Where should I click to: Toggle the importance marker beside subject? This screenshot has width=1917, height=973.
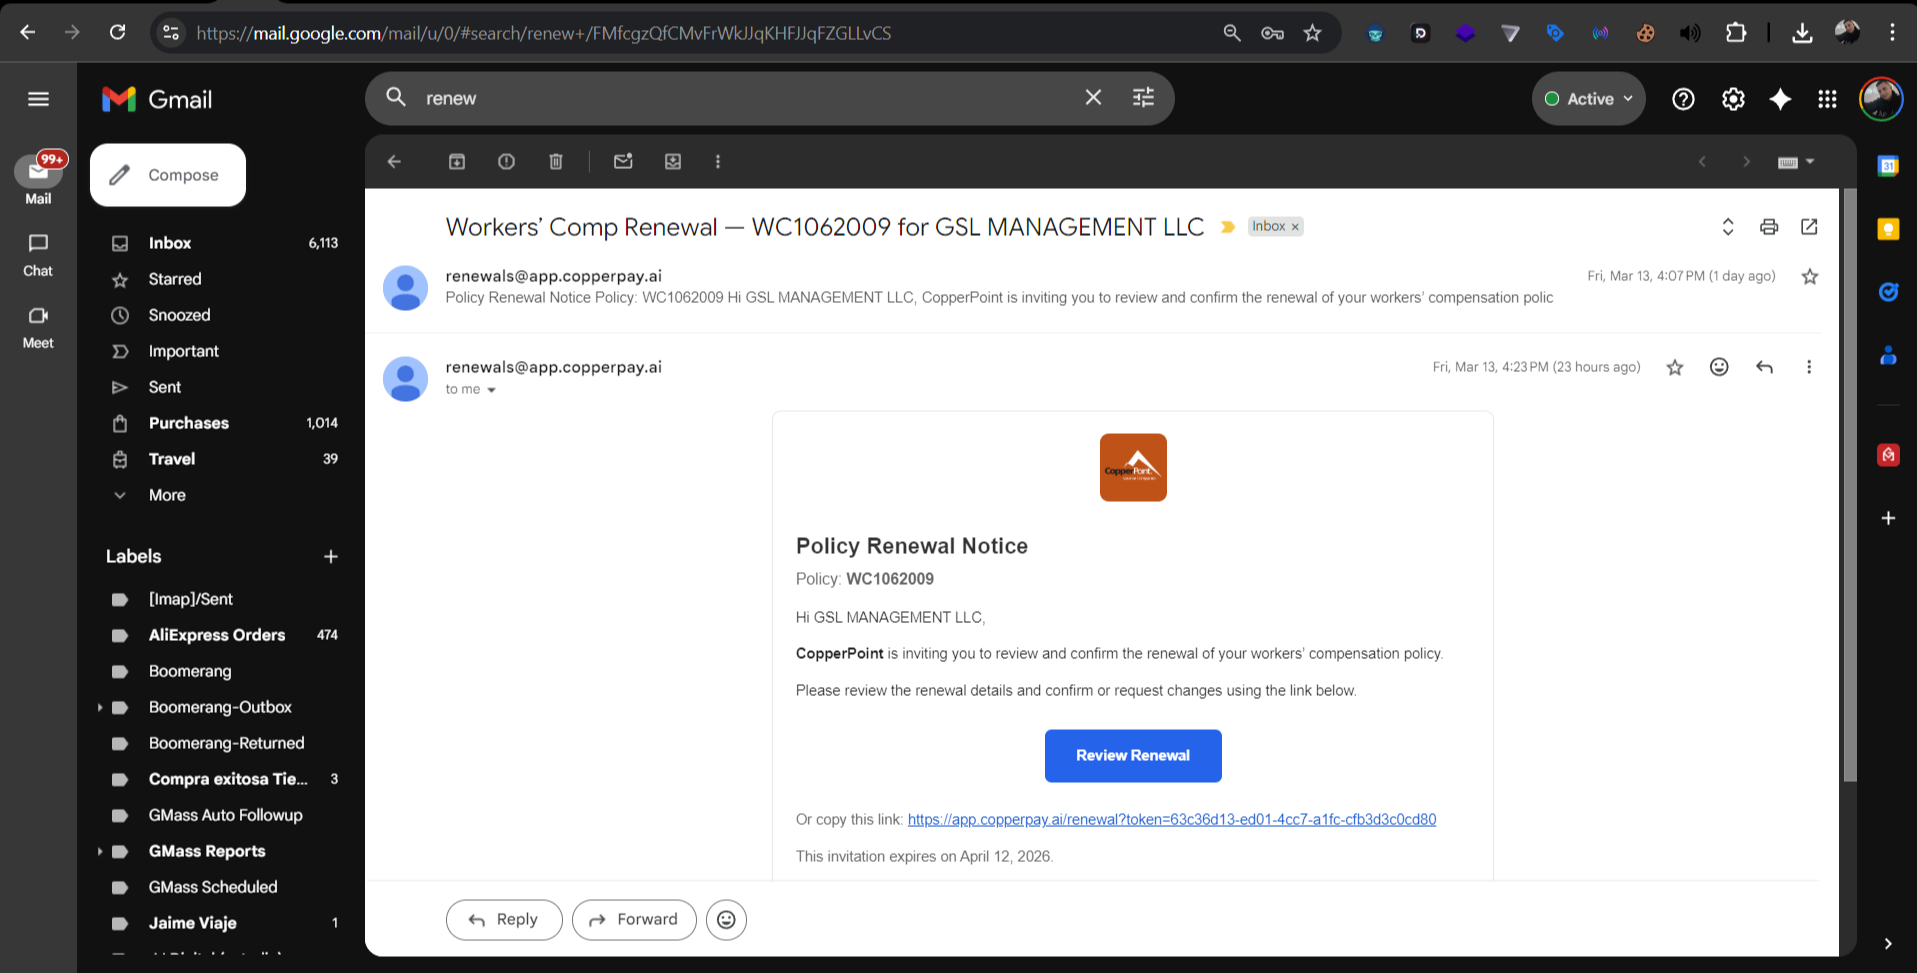[x=1228, y=228]
